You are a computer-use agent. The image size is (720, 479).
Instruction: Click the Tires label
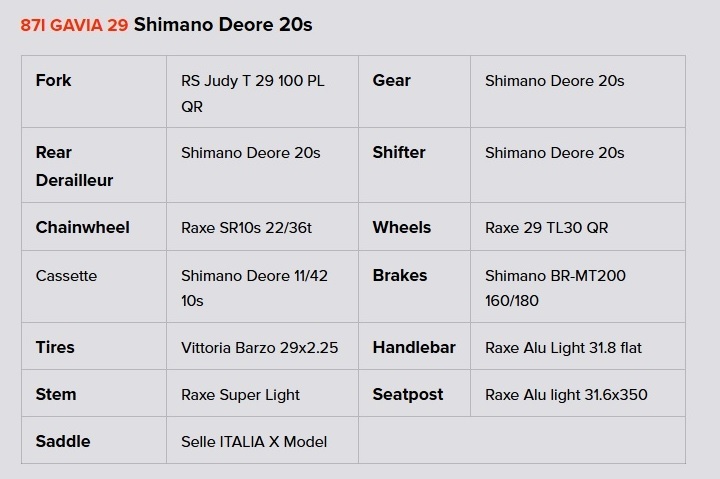tap(55, 347)
